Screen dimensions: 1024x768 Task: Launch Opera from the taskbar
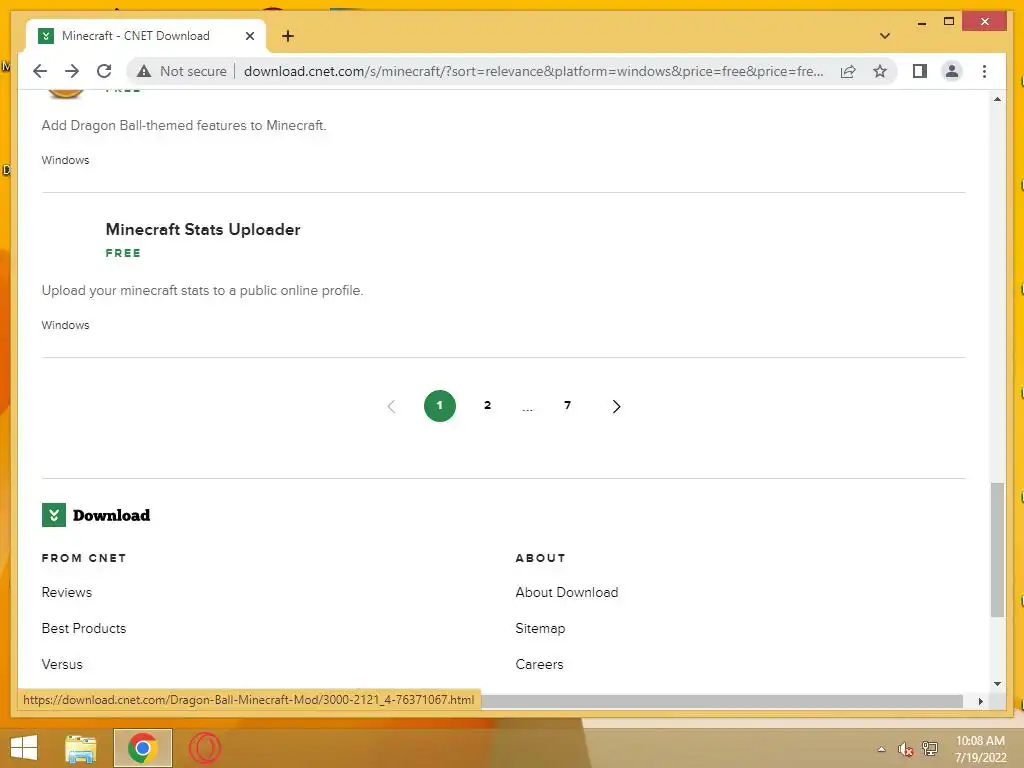pos(205,748)
